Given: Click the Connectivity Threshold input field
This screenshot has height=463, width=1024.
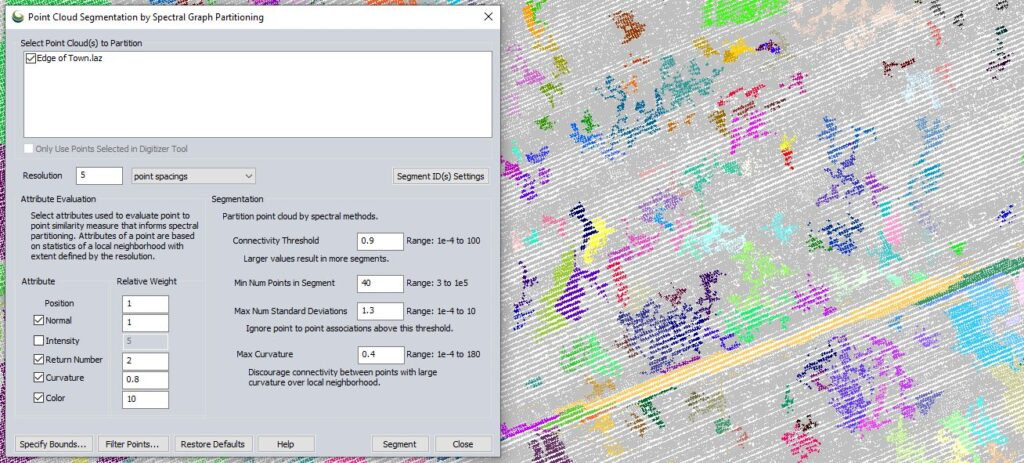Looking at the screenshot, I should (381, 241).
